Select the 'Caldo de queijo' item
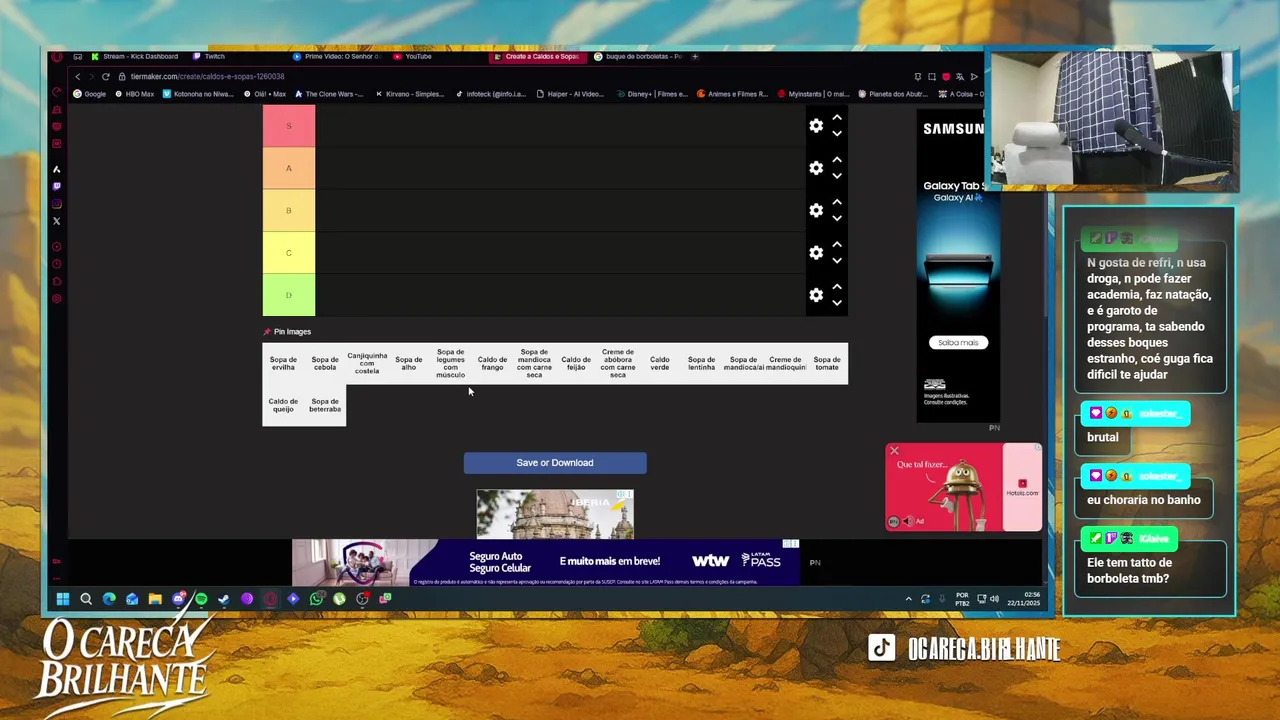Screen dimensions: 1280x720 (x=283, y=405)
